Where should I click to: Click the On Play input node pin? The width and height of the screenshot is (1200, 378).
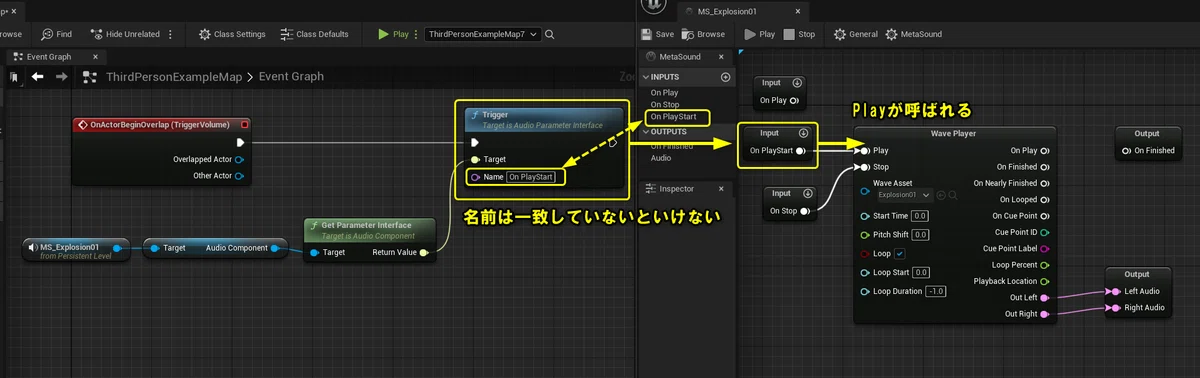[x=794, y=100]
